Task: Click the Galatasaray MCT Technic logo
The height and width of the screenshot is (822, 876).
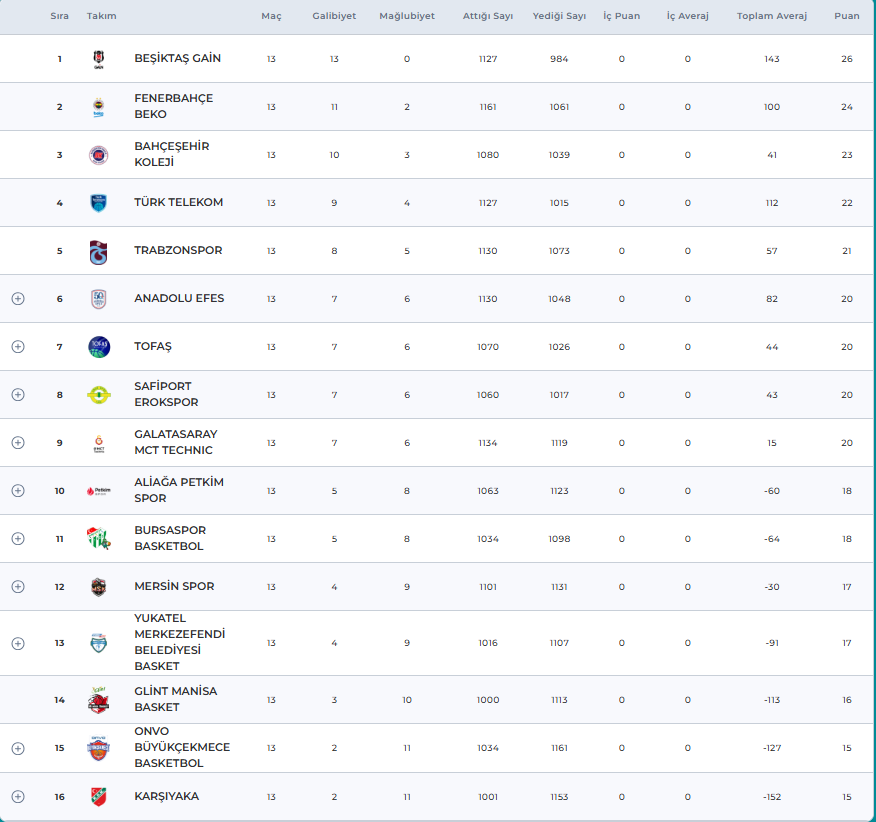Action: (x=98, y=443)
